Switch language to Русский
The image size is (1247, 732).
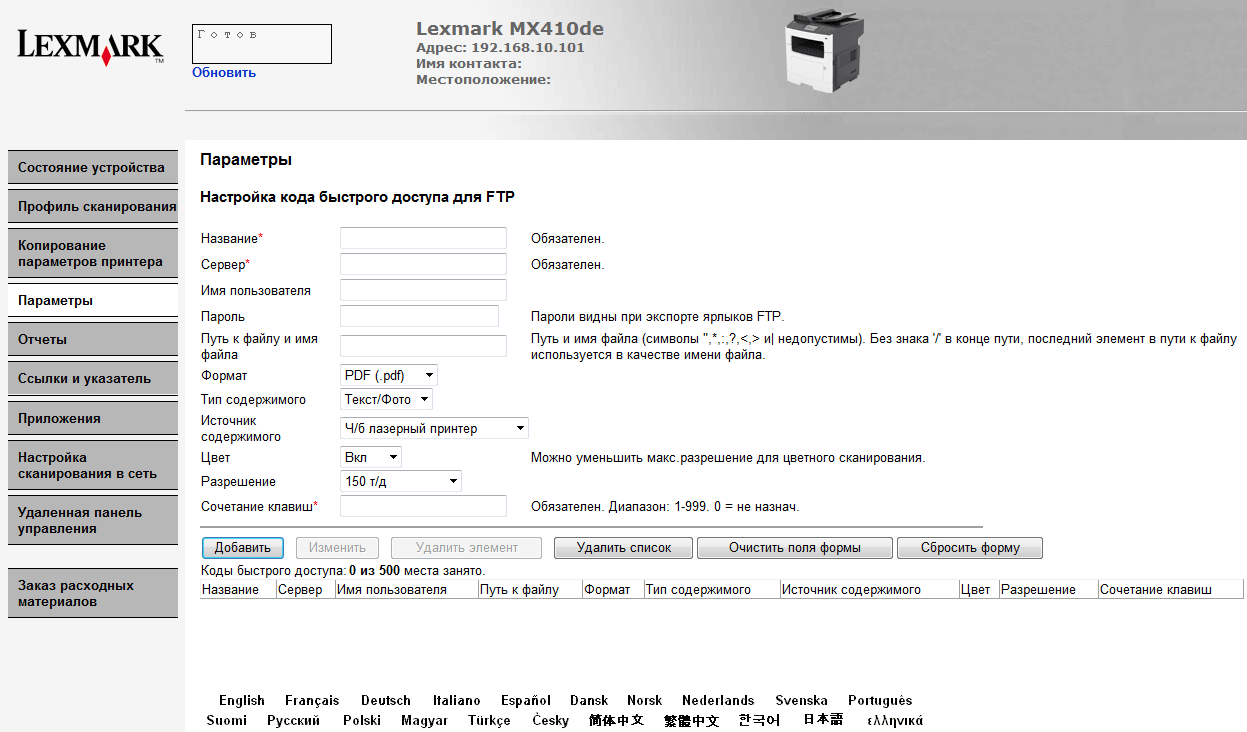[x=293, y=720]
